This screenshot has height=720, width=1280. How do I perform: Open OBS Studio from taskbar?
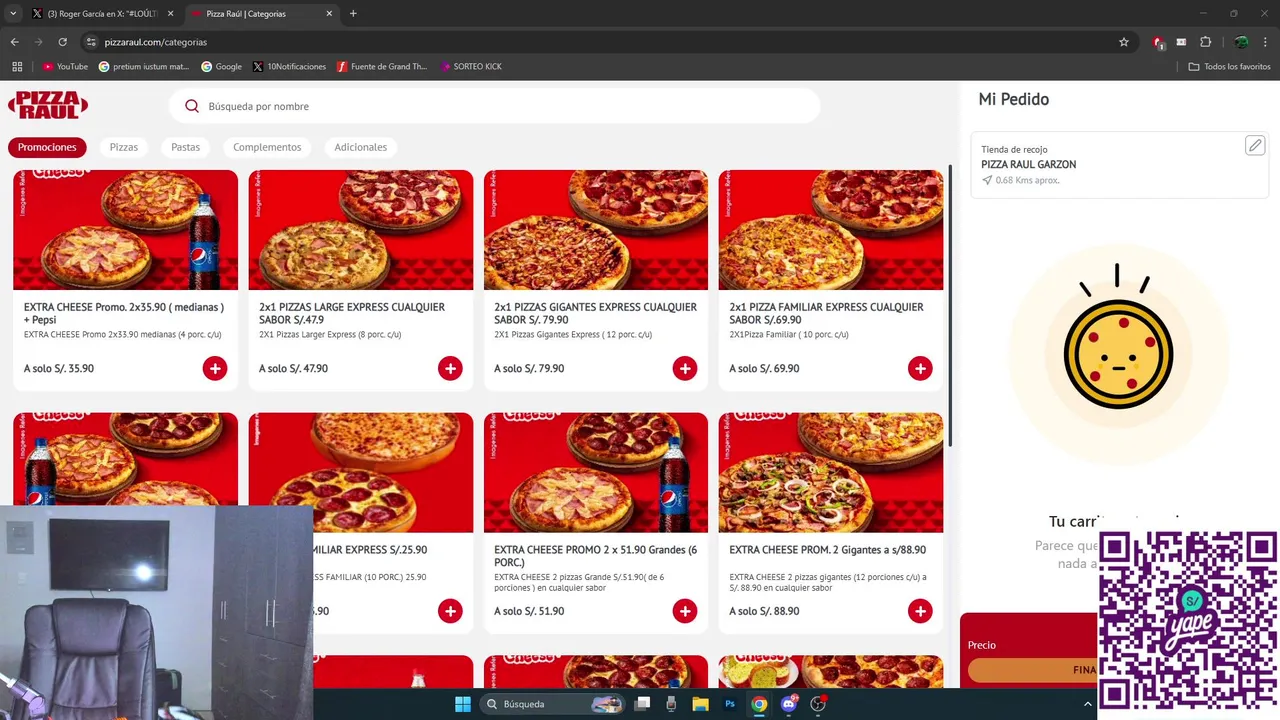818,704
